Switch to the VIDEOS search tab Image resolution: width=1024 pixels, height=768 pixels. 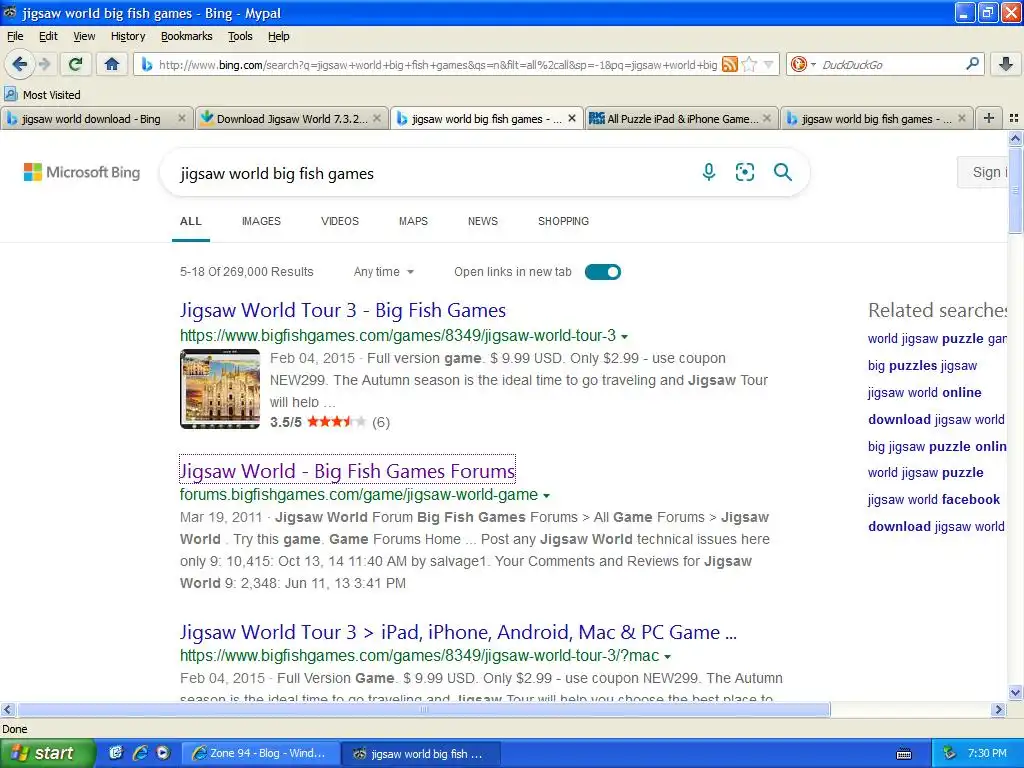coord(340,221)
